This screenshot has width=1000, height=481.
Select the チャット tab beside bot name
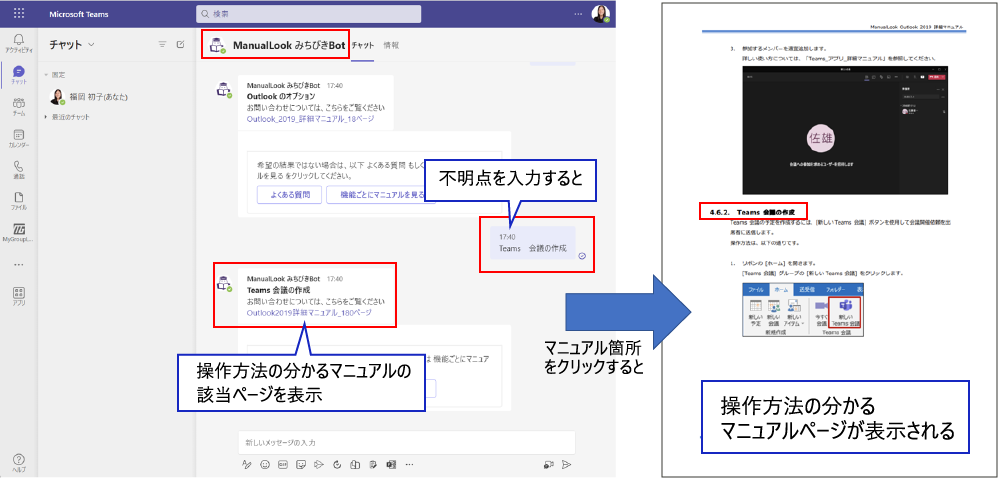pos(363,46)
